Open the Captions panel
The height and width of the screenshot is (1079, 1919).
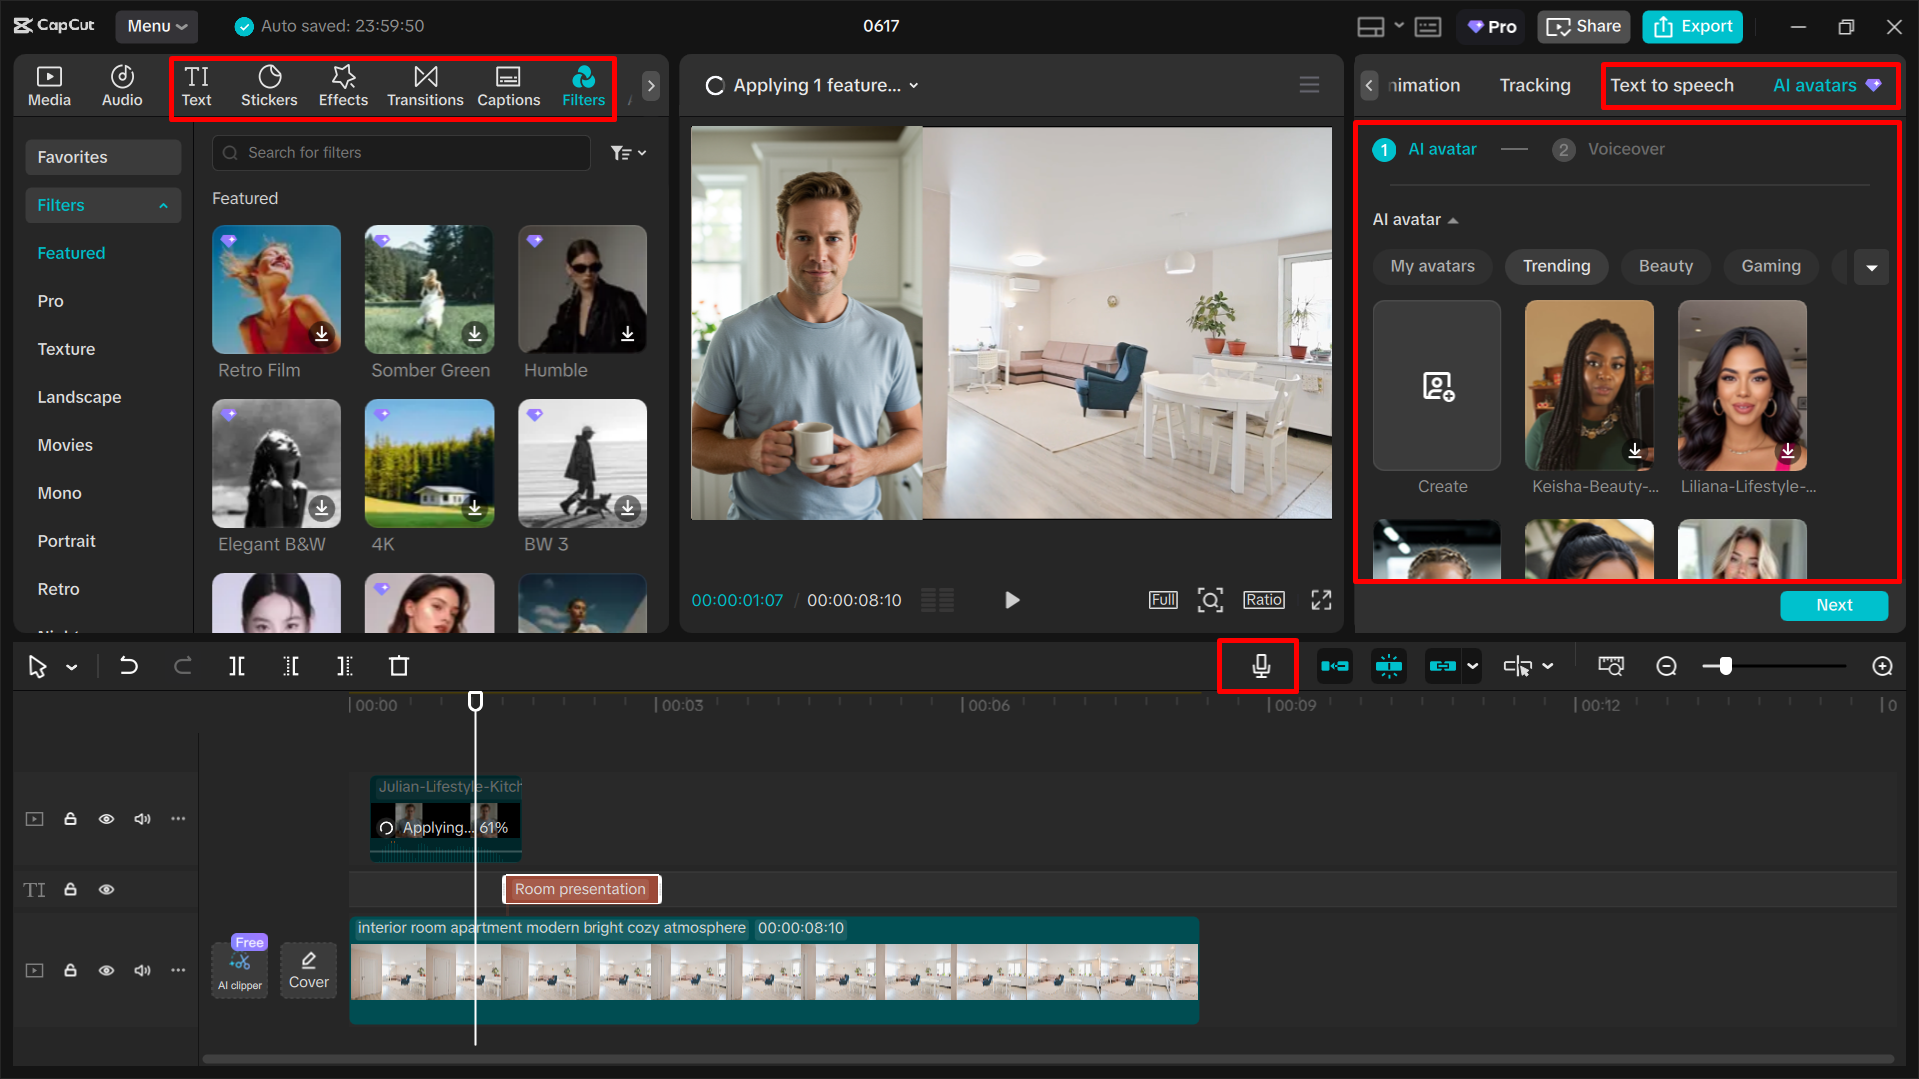point(508,86)
